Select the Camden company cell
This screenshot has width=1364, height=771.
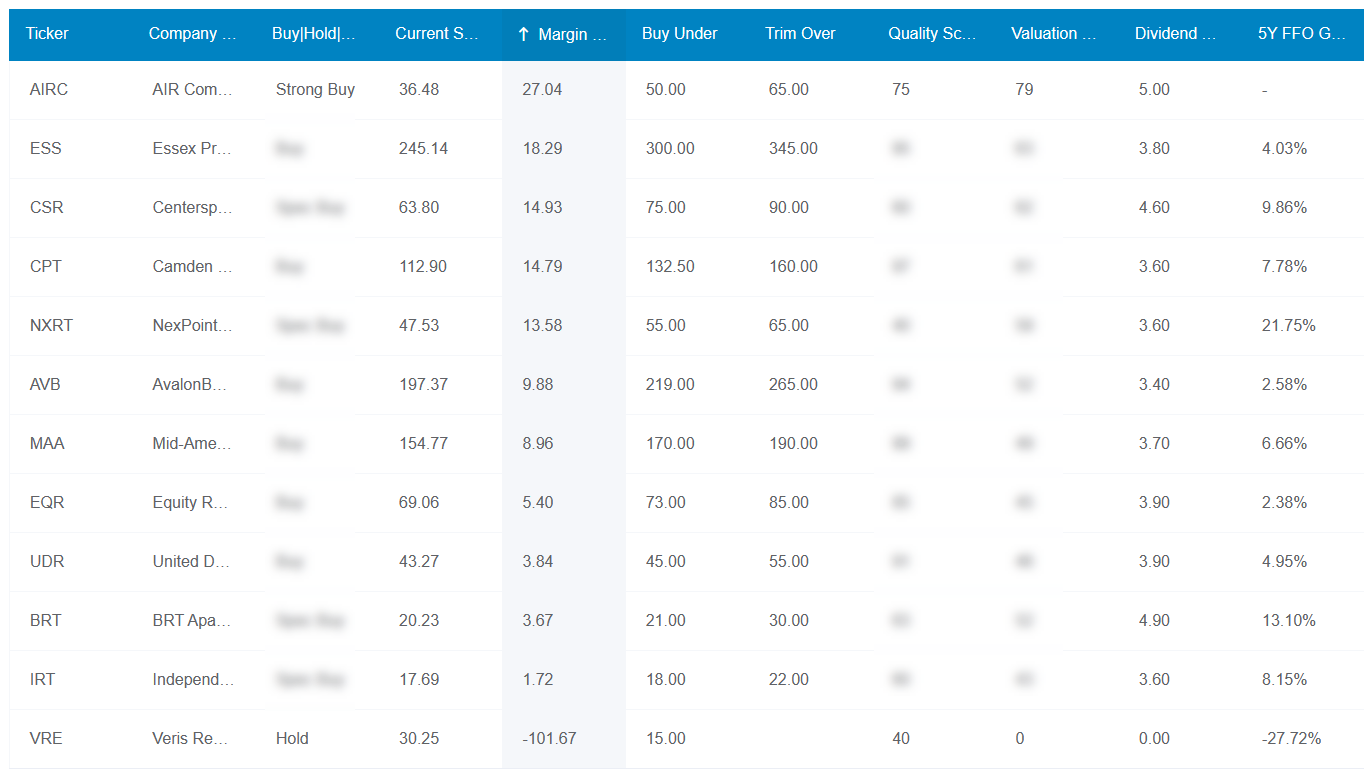[193, 267]
